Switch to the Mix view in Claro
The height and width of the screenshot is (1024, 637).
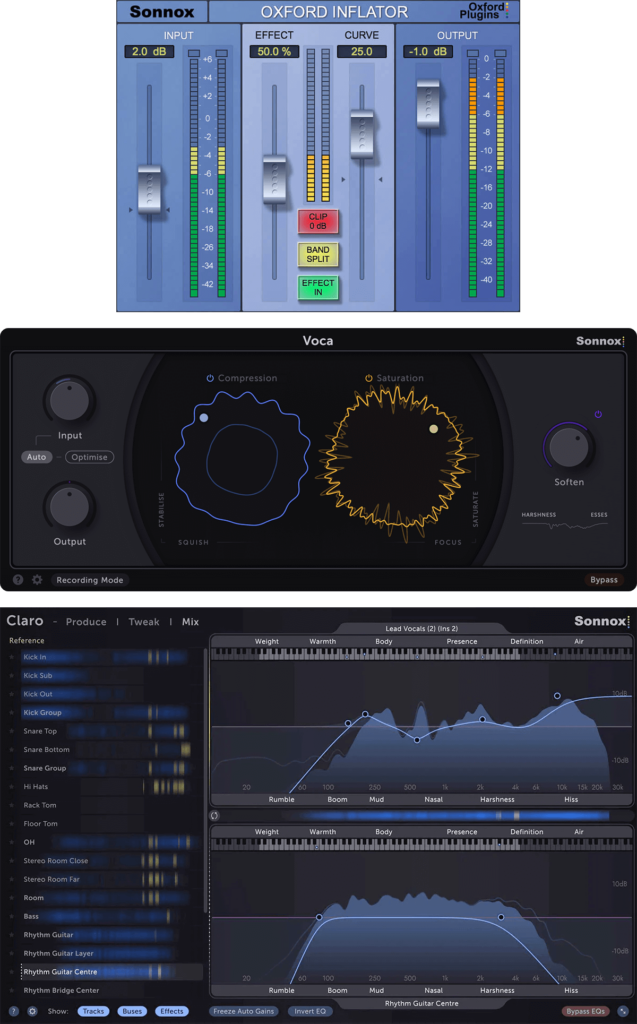(x=190, y=622)
